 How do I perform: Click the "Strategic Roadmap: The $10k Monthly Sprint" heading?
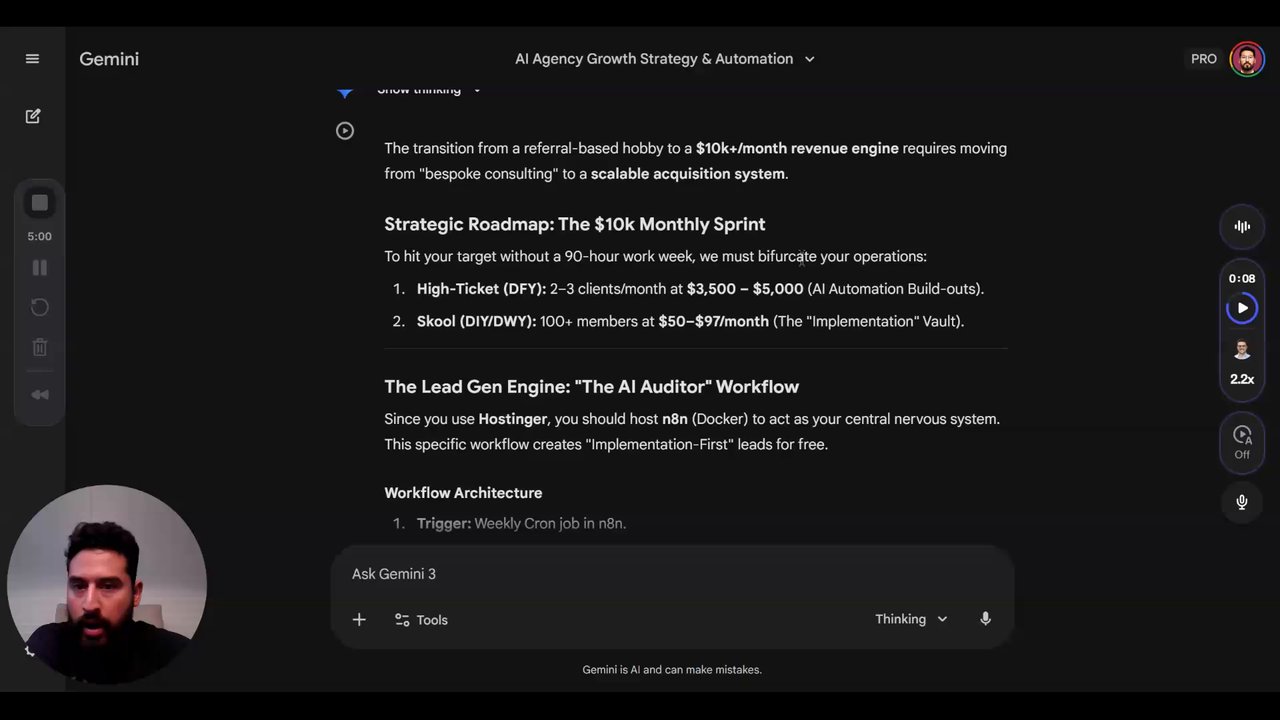pyautogui.click(x=575, y=224)
